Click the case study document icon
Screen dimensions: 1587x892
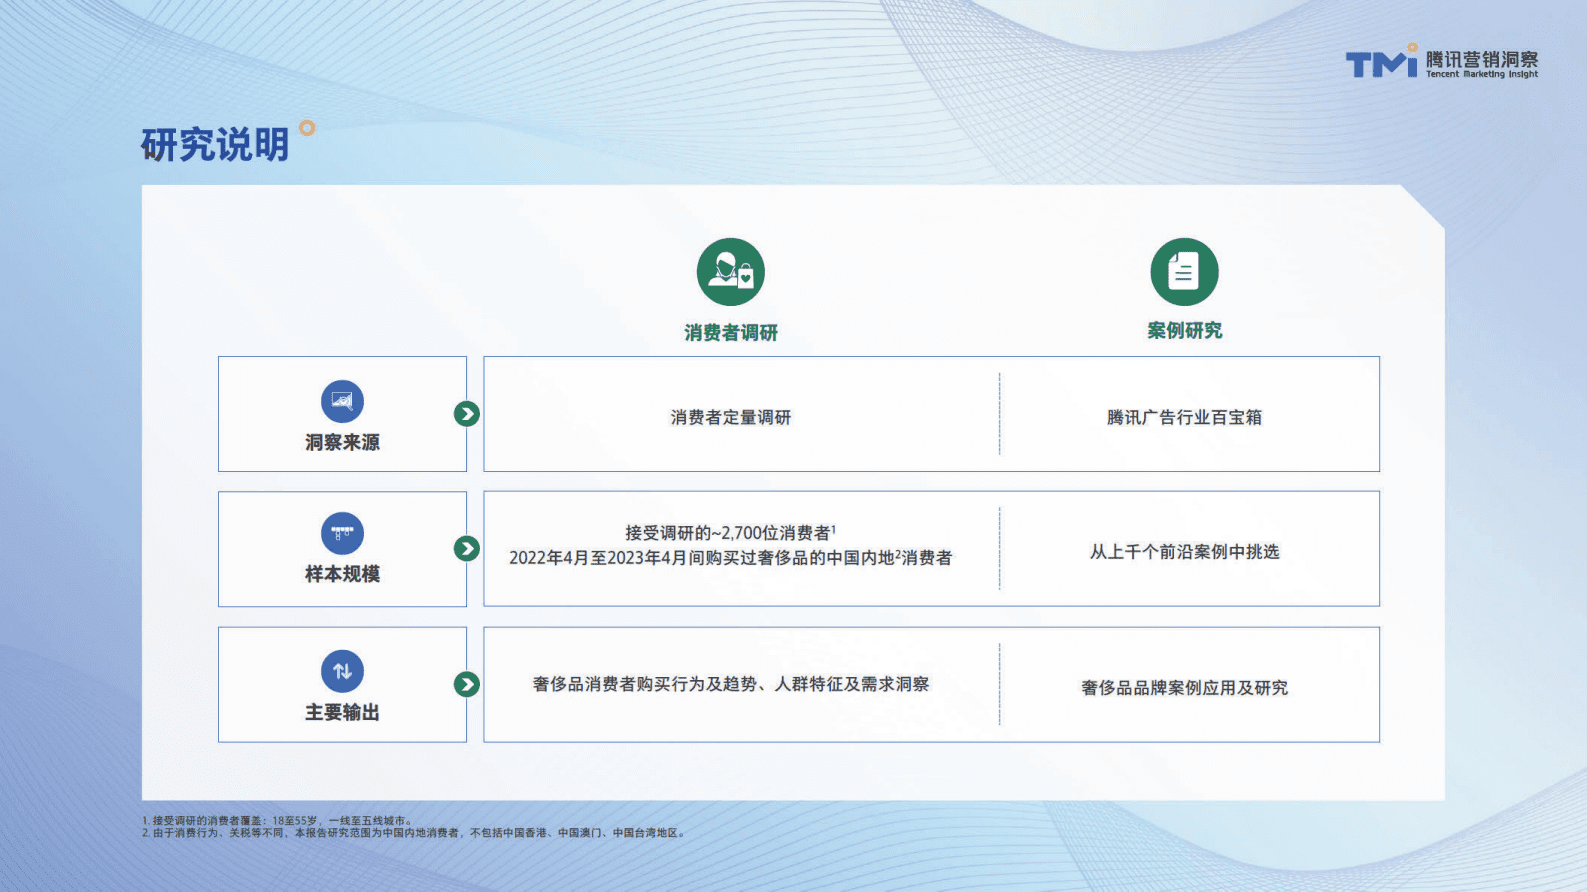click(x=1185, y=272)
